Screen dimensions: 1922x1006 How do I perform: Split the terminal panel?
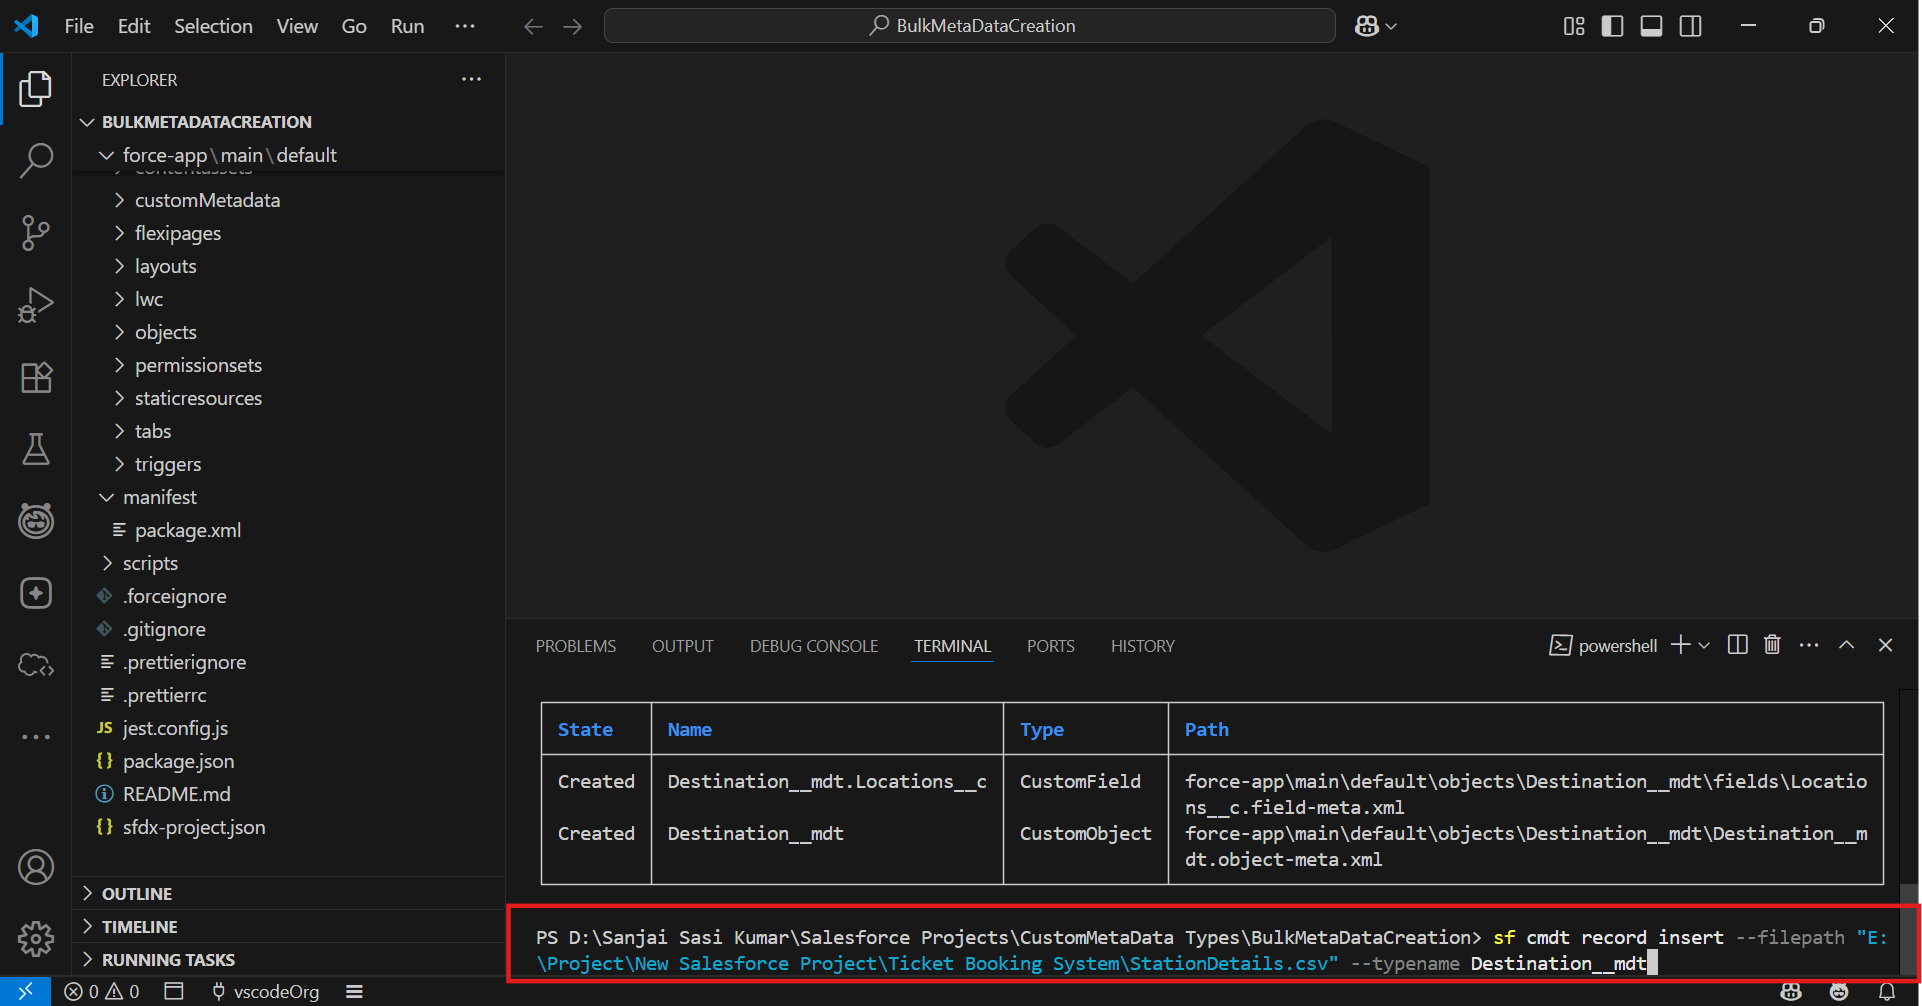1738,645
